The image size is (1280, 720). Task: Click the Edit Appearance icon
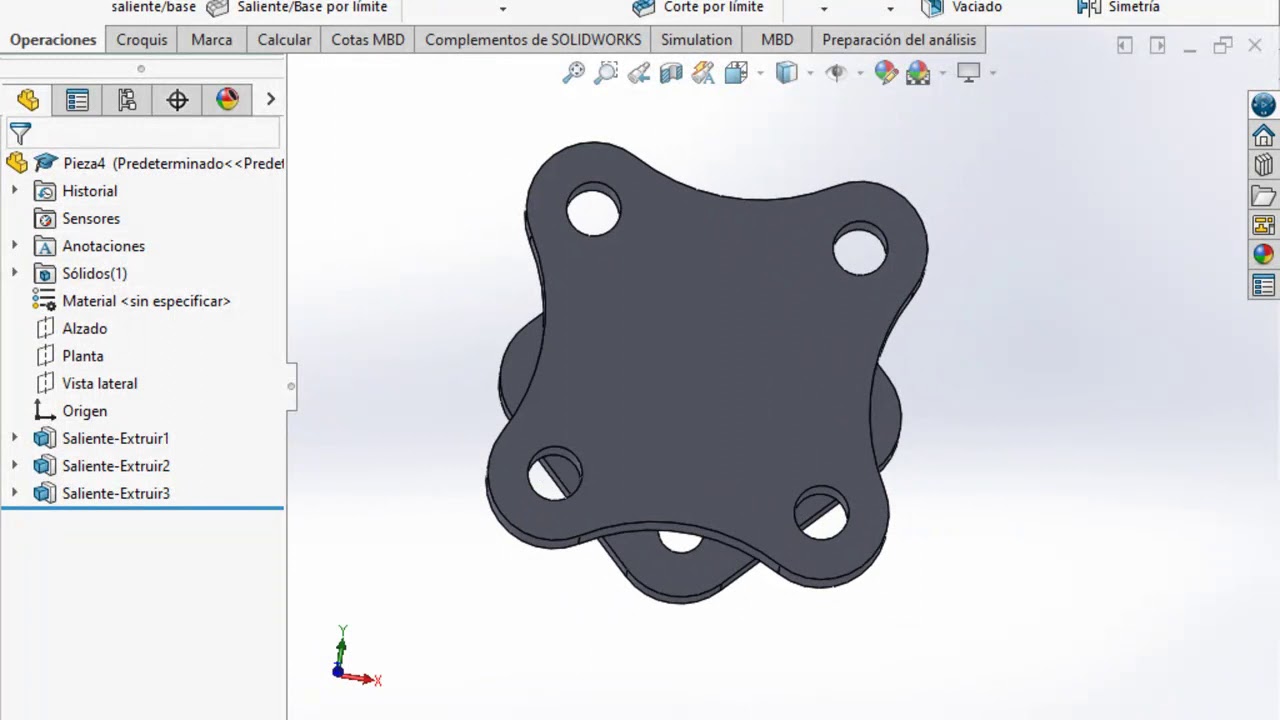click(x=886, y=72)
